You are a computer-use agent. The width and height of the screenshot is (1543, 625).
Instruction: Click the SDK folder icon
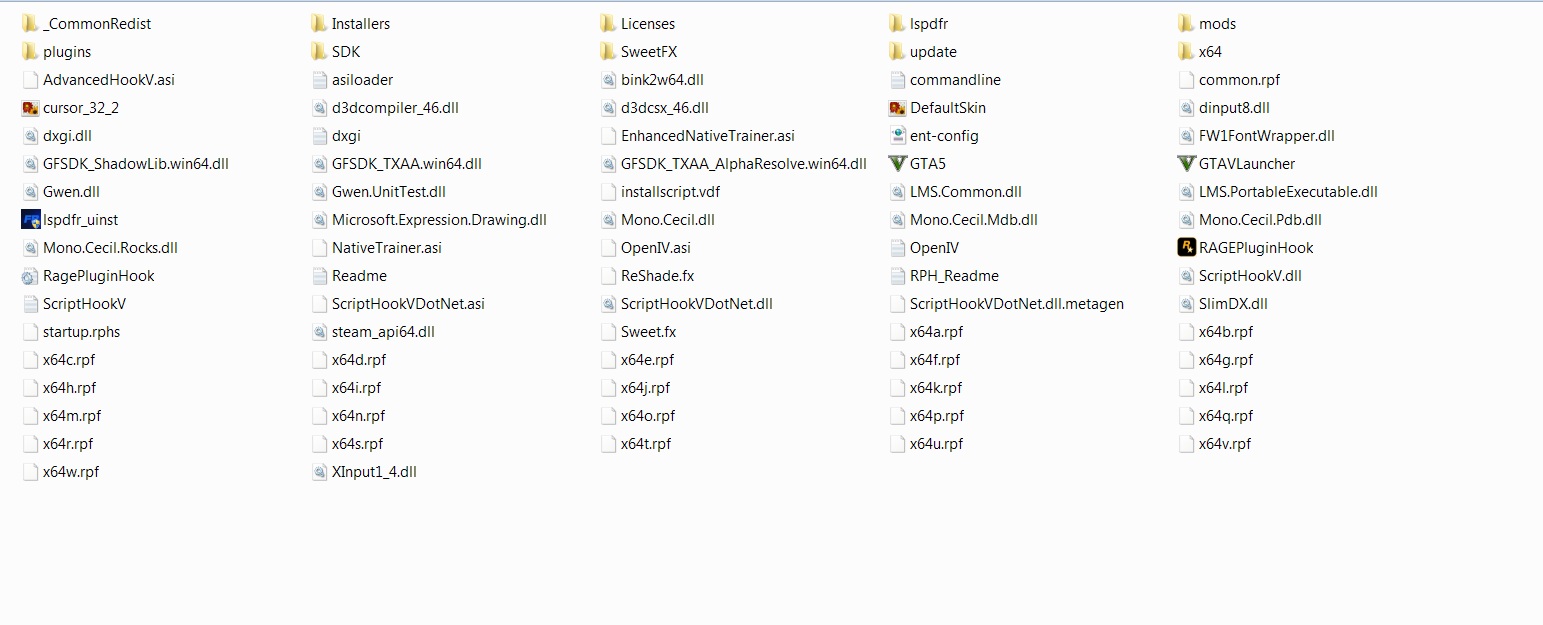319,51
